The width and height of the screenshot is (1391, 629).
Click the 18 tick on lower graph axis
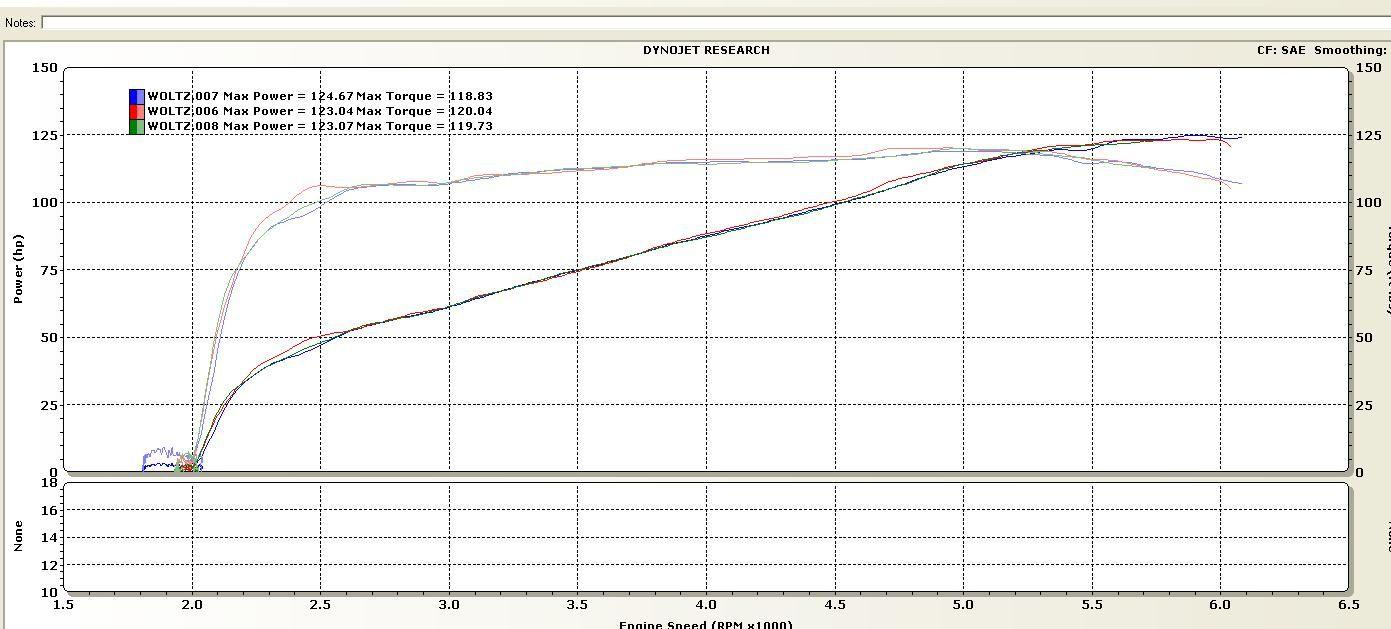pos(49,483)
